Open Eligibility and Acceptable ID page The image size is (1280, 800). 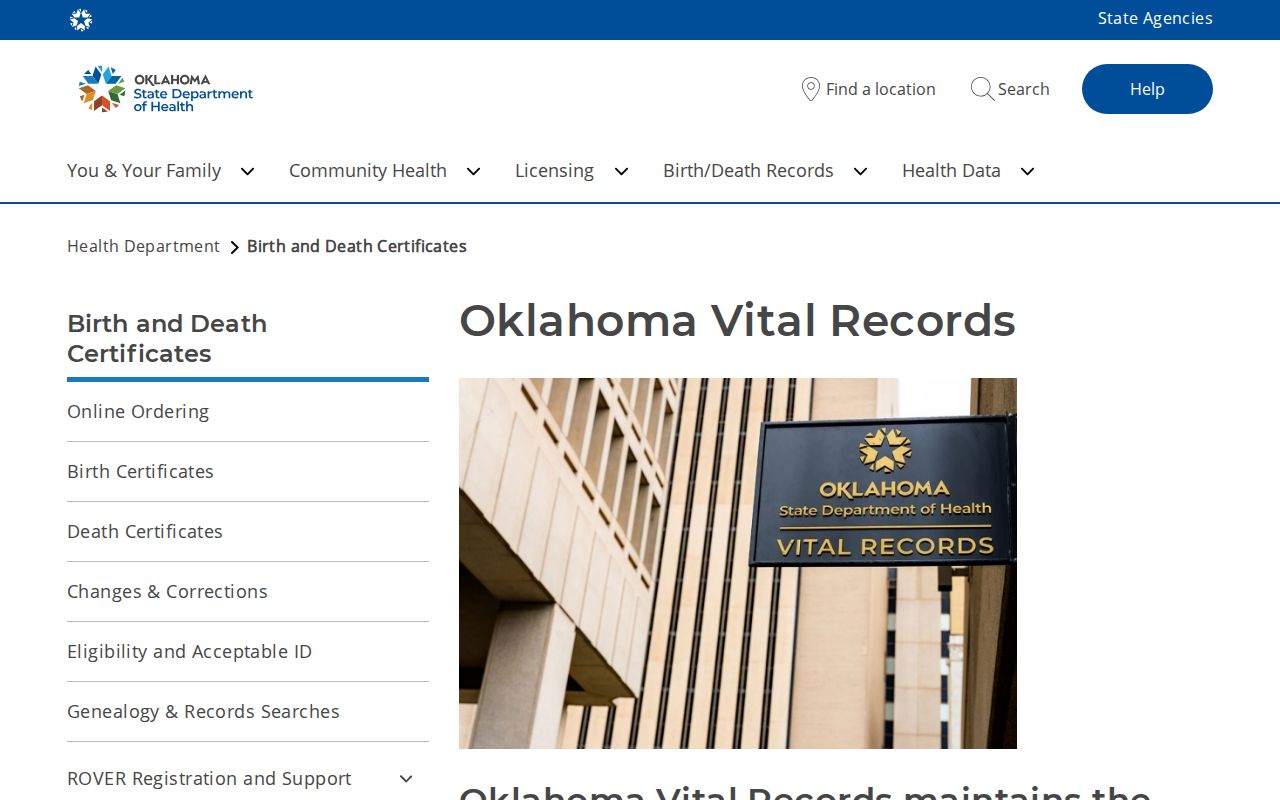[248, 651]
